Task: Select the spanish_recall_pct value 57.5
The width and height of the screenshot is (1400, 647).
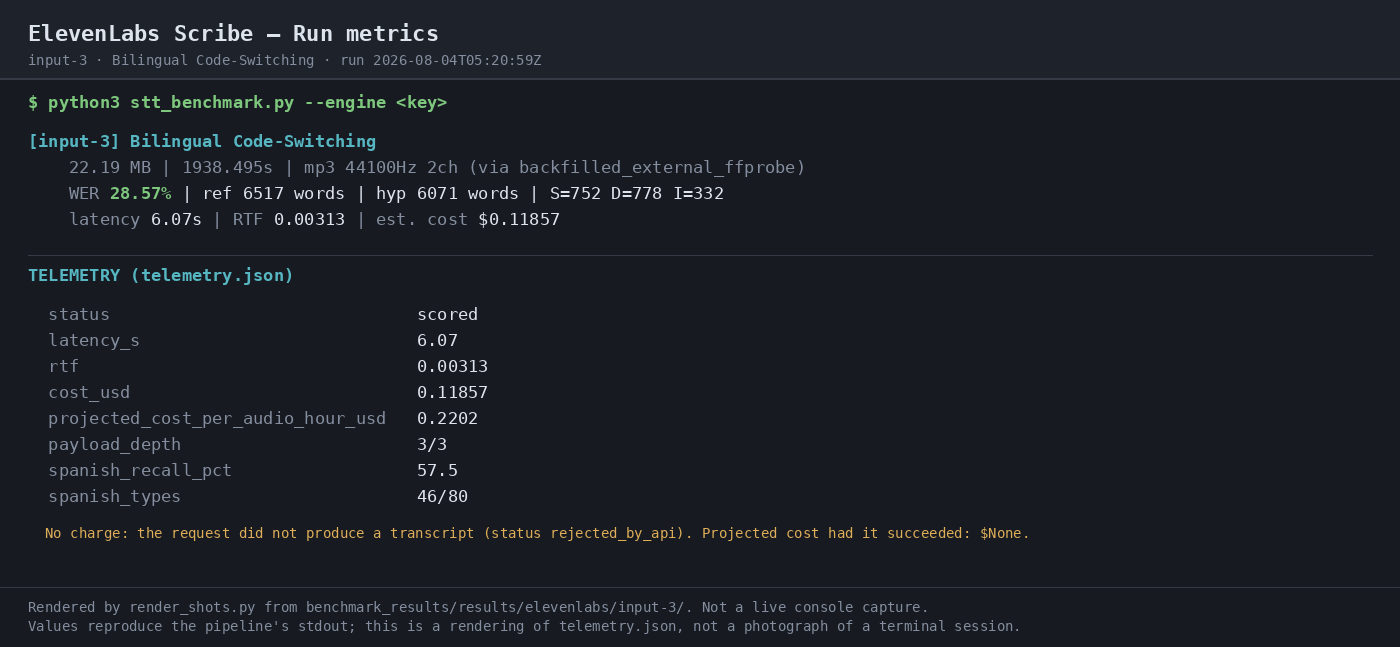Action: point(437,471)
